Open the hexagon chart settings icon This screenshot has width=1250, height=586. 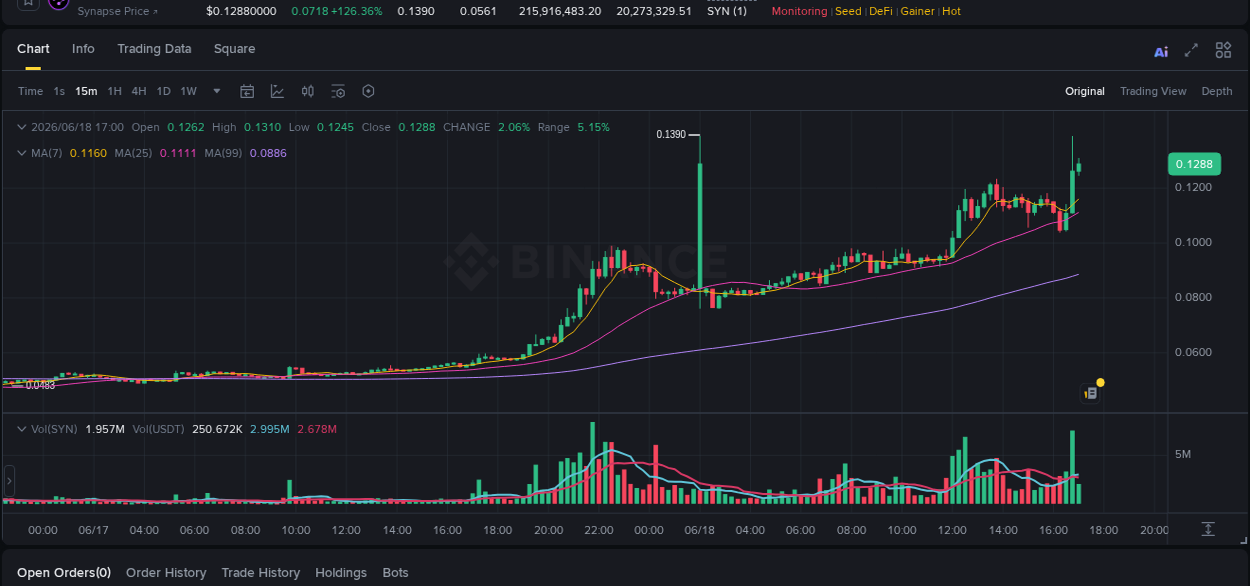(368, 91)
